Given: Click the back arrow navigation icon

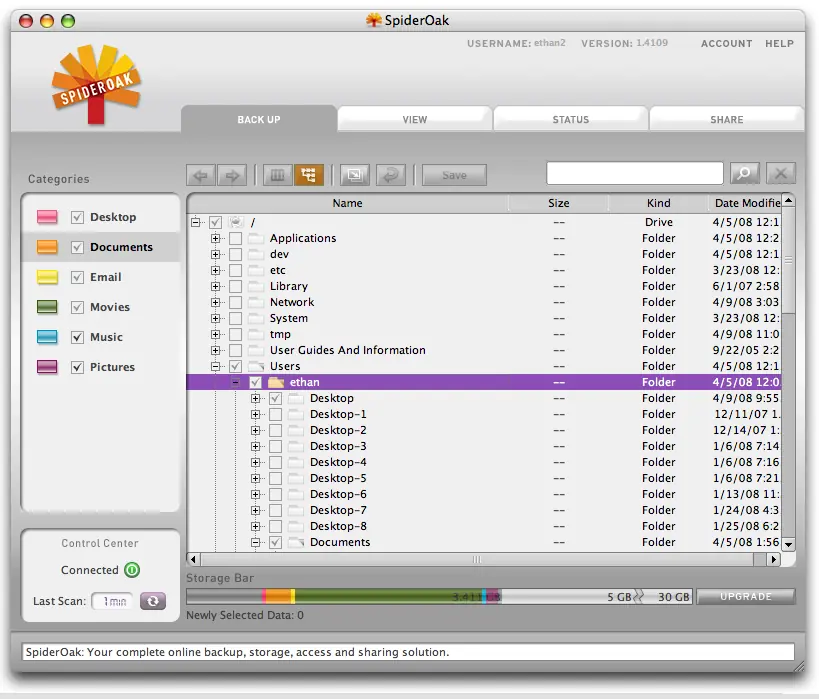Looking at the screenshot, I should click(x=201, y=175).
